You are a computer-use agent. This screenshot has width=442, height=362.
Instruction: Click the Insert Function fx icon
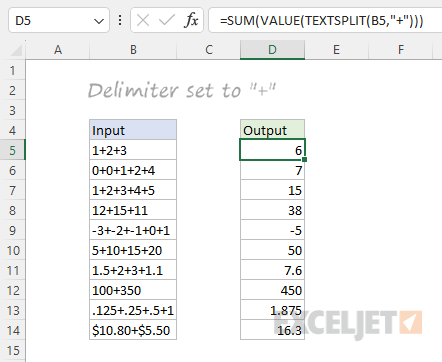point(191,20)
